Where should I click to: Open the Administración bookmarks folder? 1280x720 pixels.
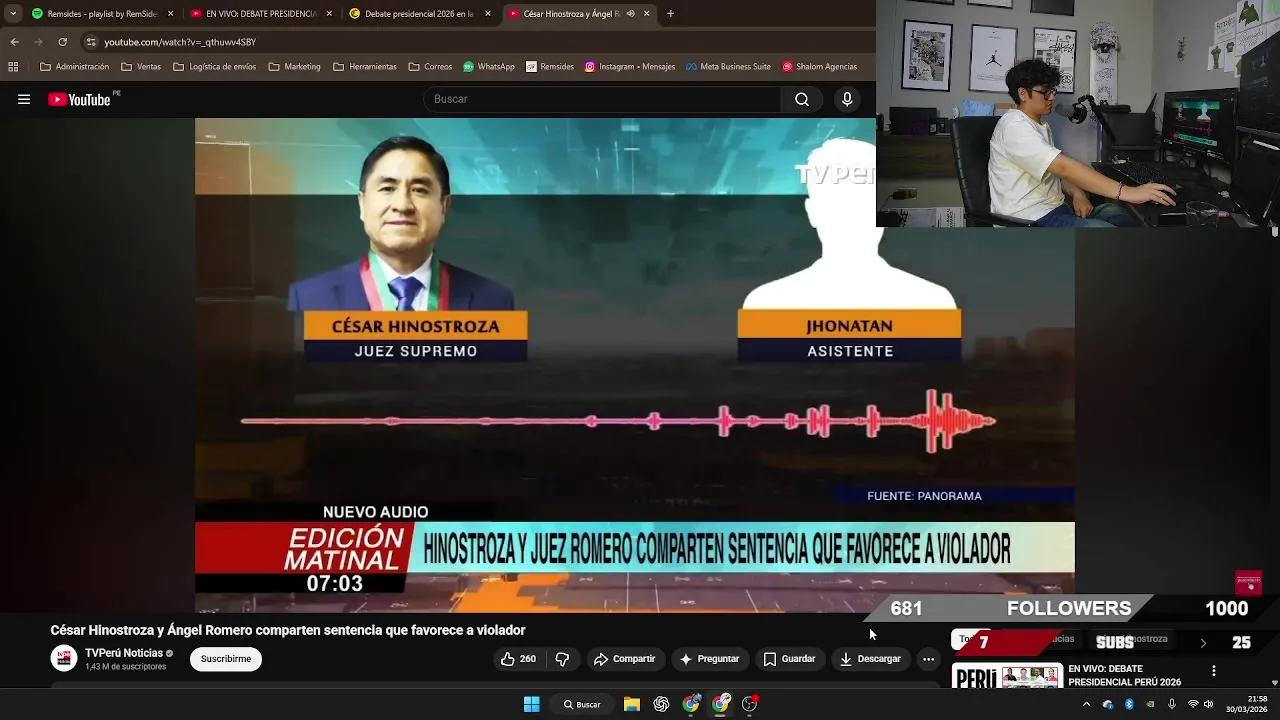(x=74, y=67)
